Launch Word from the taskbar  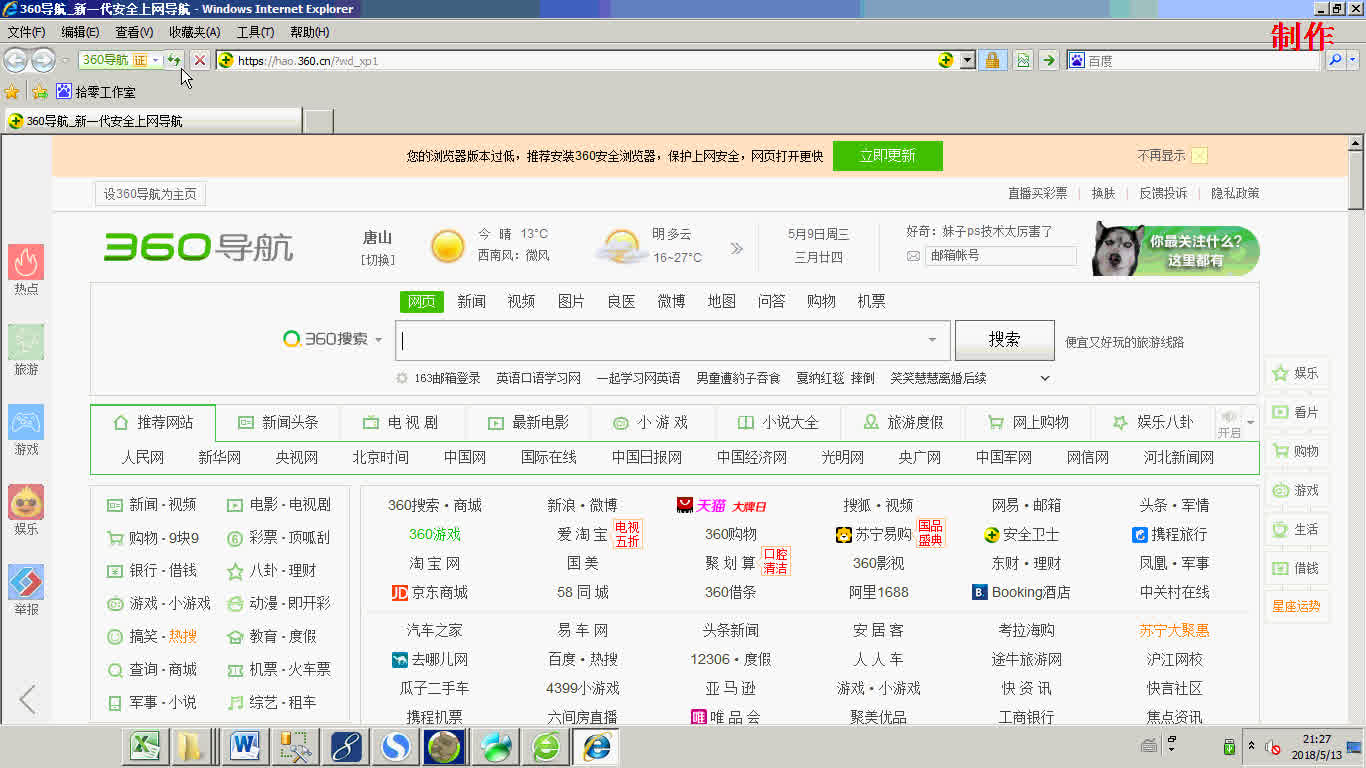coord(244,746)
